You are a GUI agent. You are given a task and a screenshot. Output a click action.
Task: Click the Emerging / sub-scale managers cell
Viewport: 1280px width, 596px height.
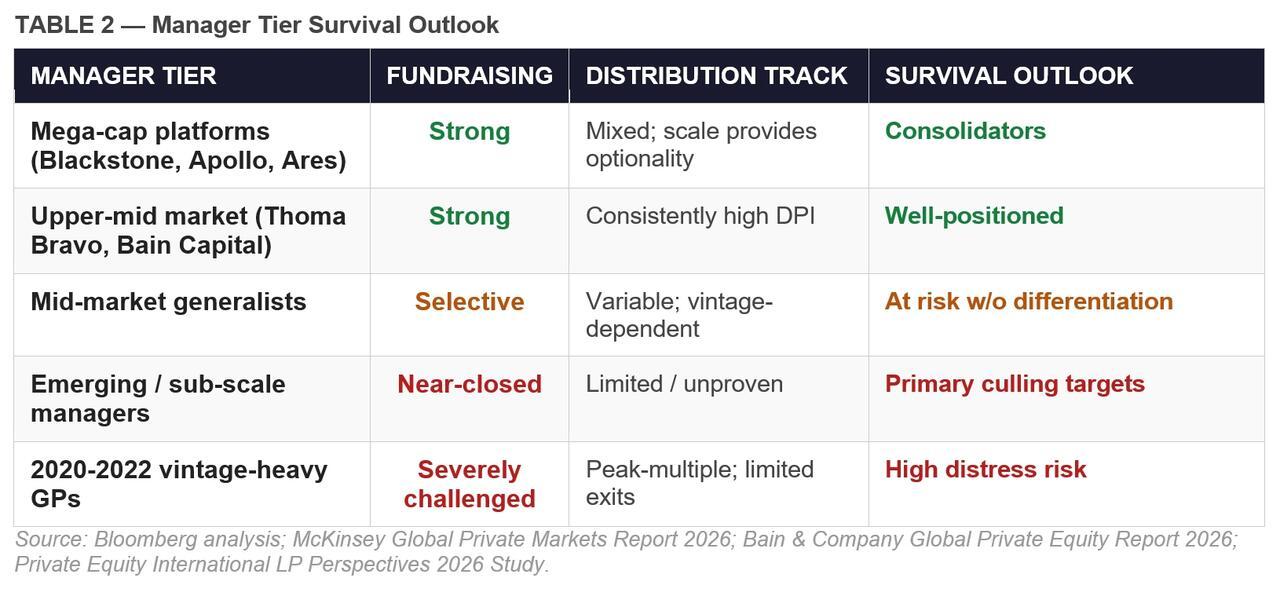pyautogui.click(x=158, y=398)
